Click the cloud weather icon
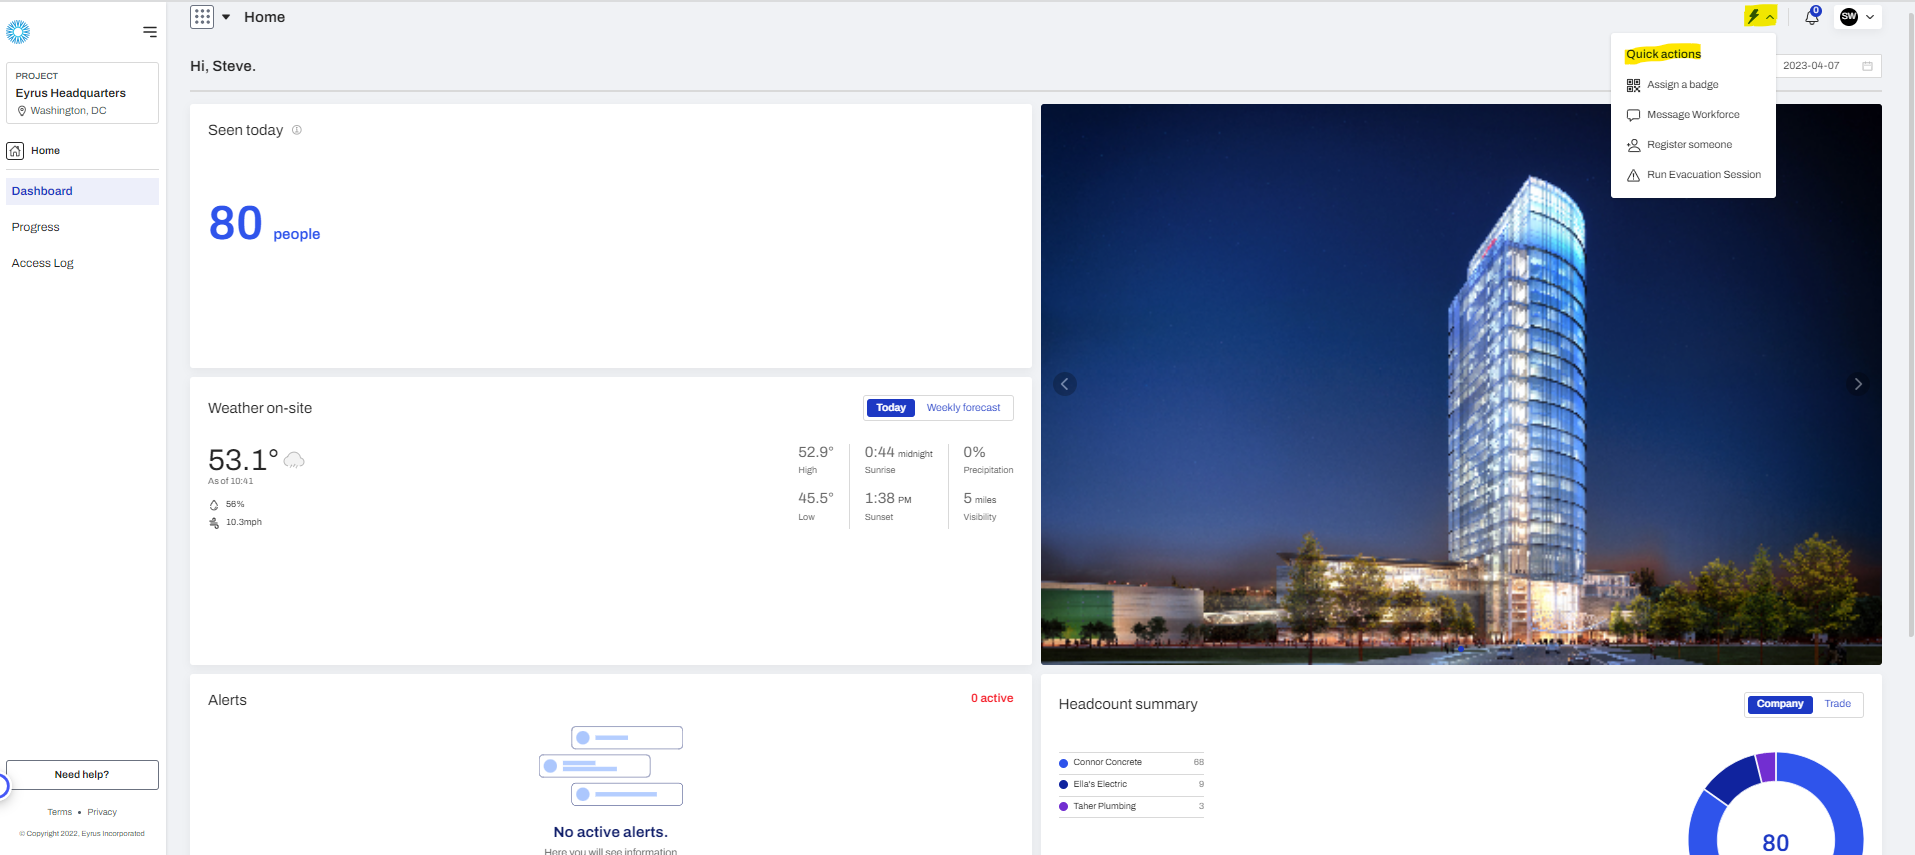Screen dimensions: 1915x855 294,460
